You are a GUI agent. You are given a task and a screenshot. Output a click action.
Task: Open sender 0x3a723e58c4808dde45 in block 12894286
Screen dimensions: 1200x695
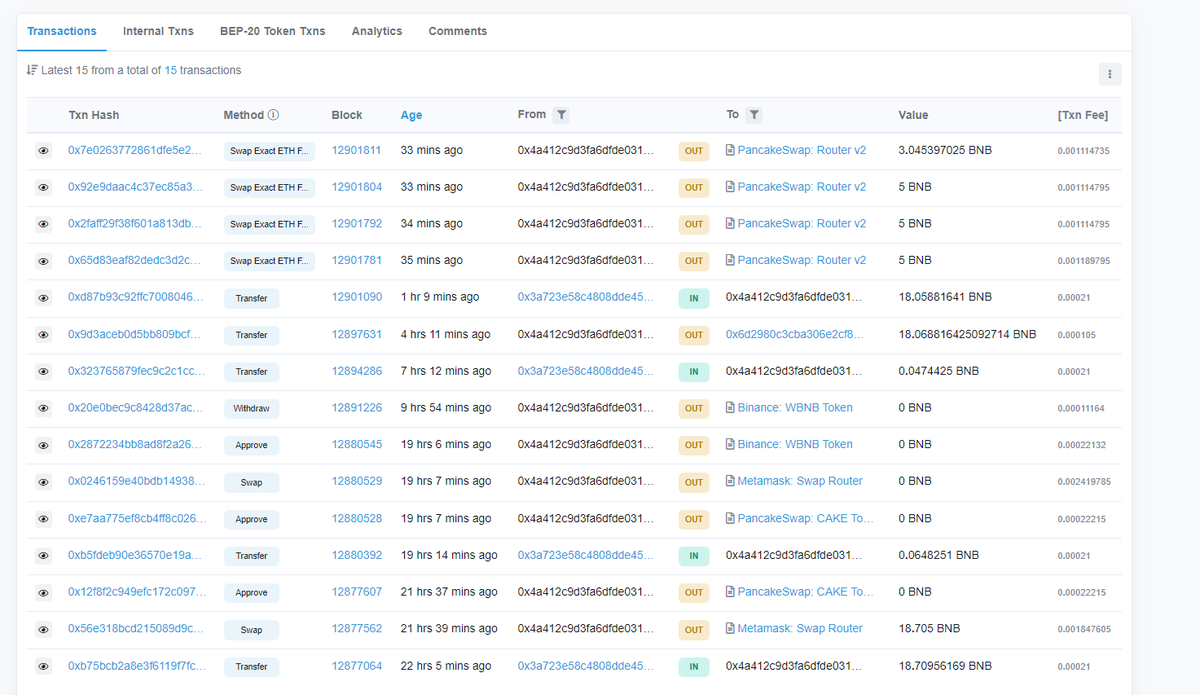586,371
